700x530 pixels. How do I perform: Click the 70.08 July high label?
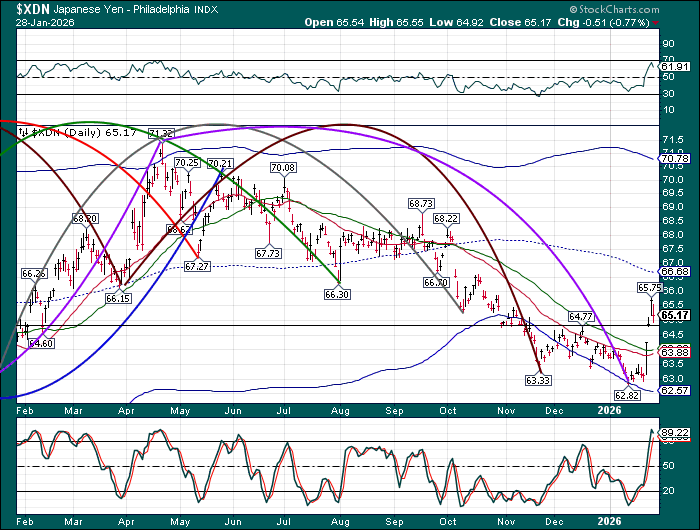283,168
